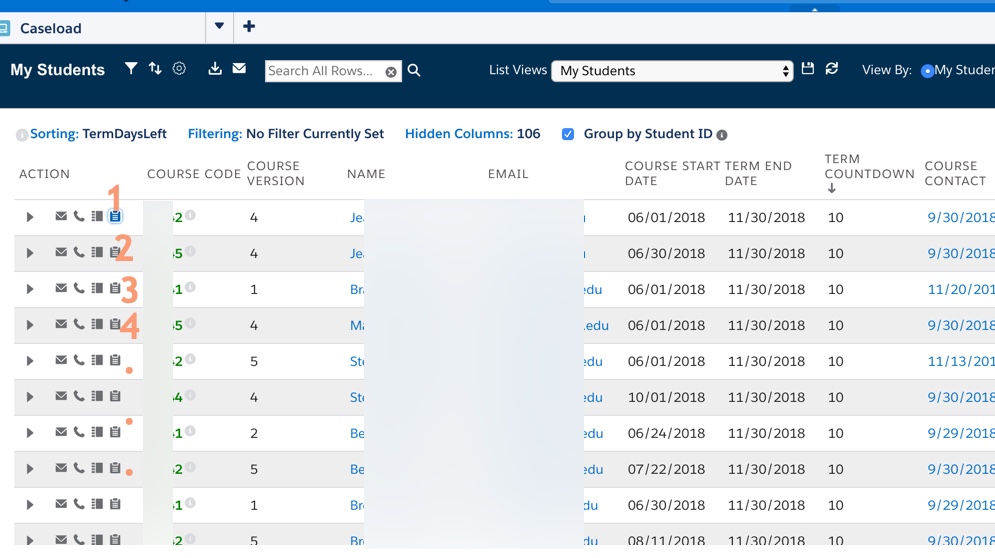The image size is (995, 558).
Task: Click the save list view icon
Action: coord(808,69)
